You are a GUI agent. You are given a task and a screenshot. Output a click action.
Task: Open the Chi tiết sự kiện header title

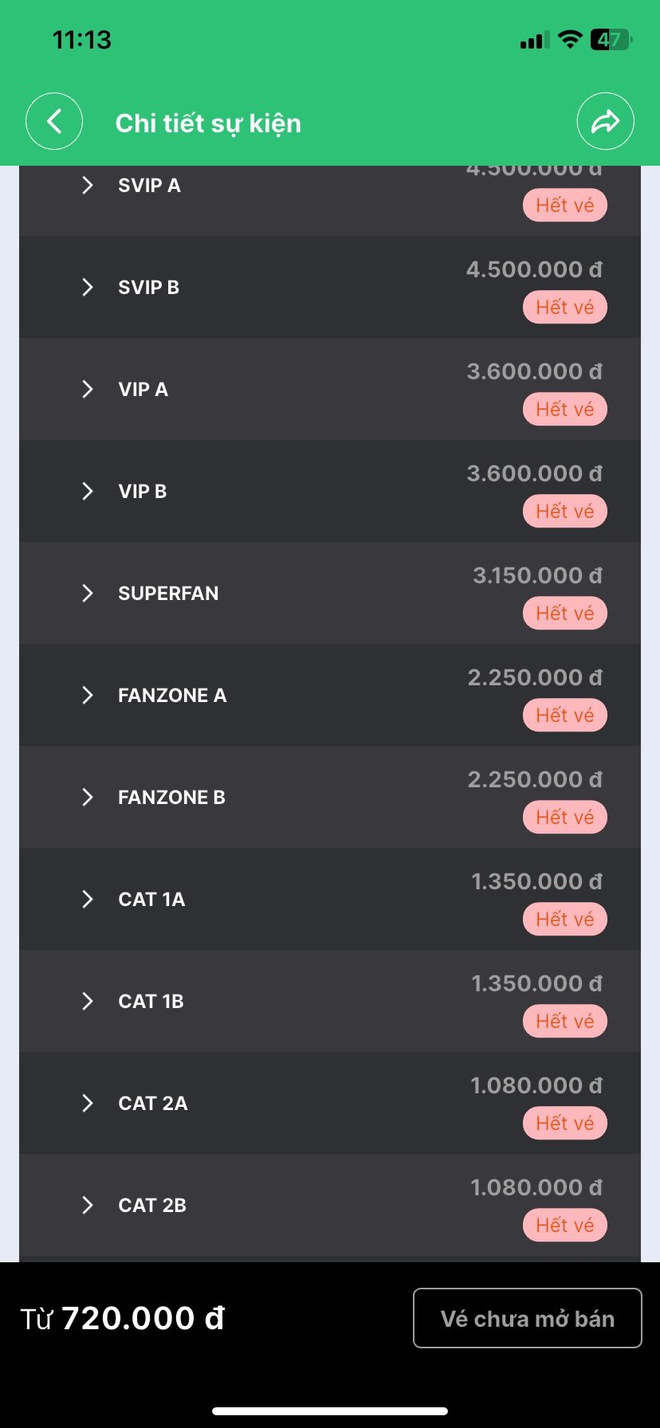tap(207, 123)
